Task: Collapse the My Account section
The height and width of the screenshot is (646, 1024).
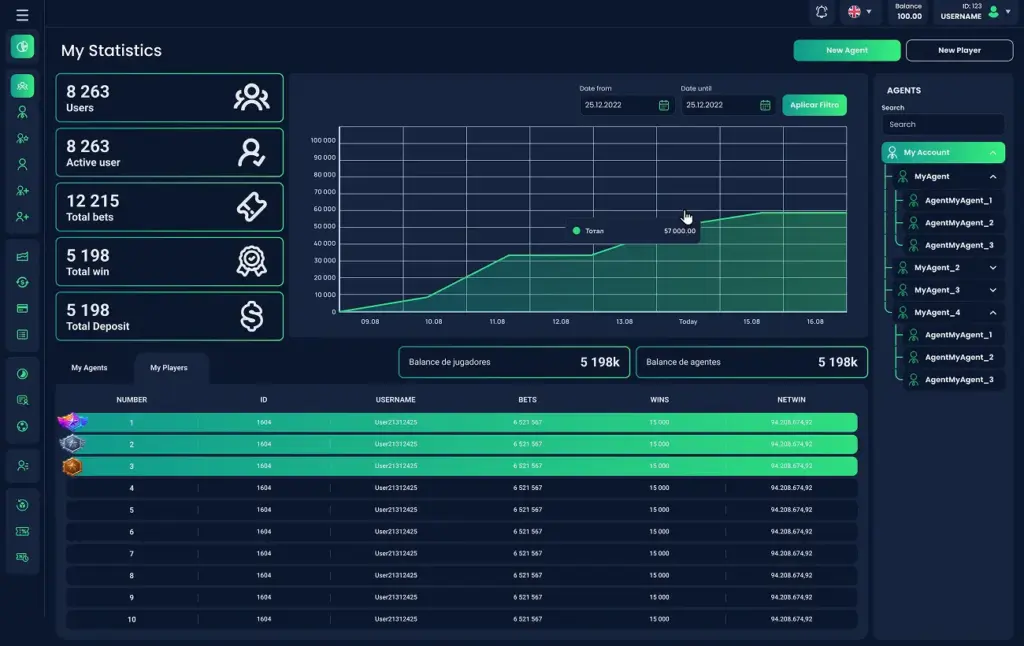Action: pos(993,153)
